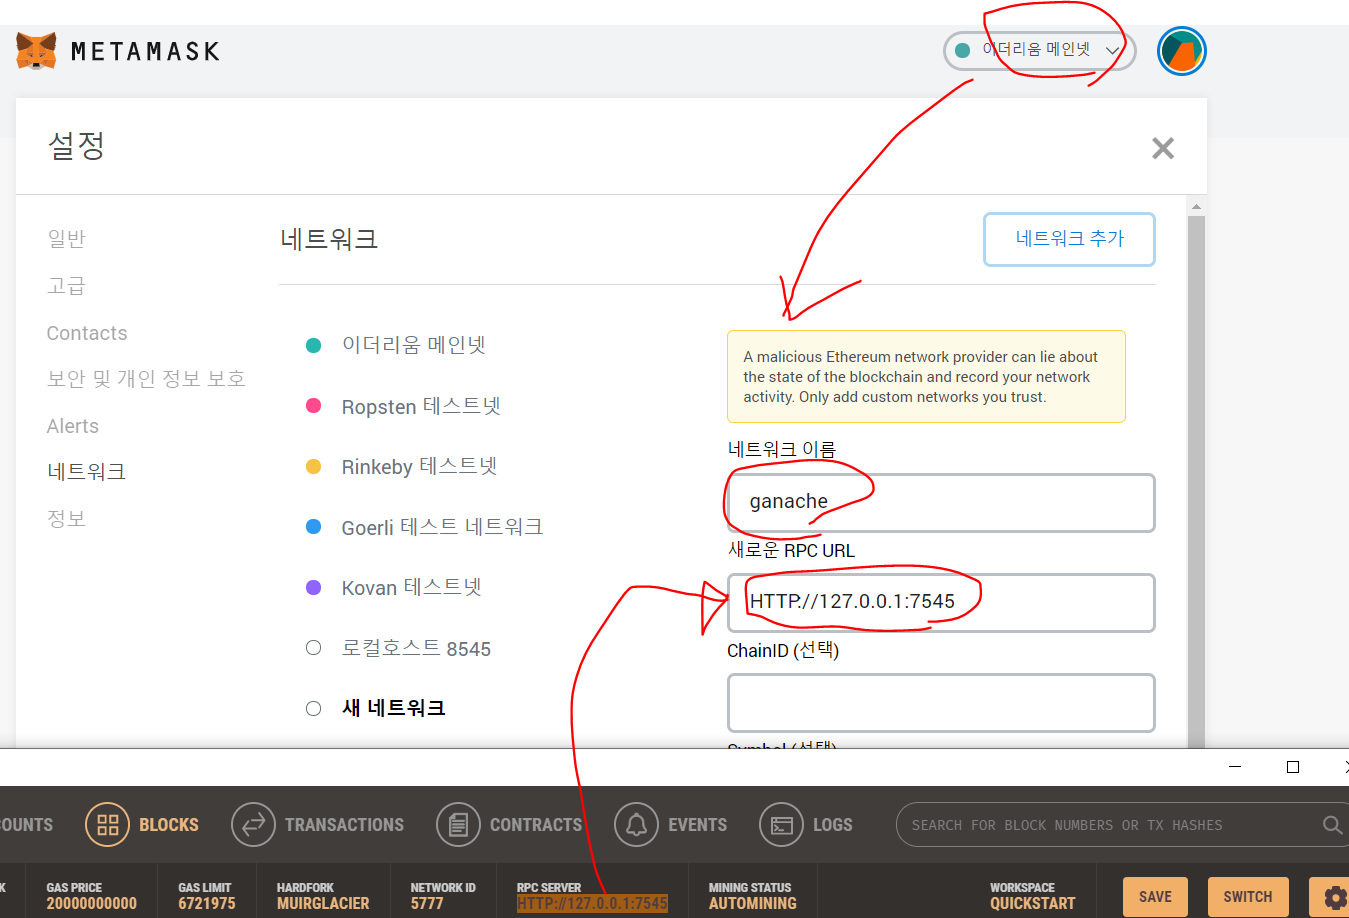Click Ganache mining status AUTOMINING
Image resolution: width=1349 pixels, height=918 pixels.
pyautogui.click(x=753, y=903)
